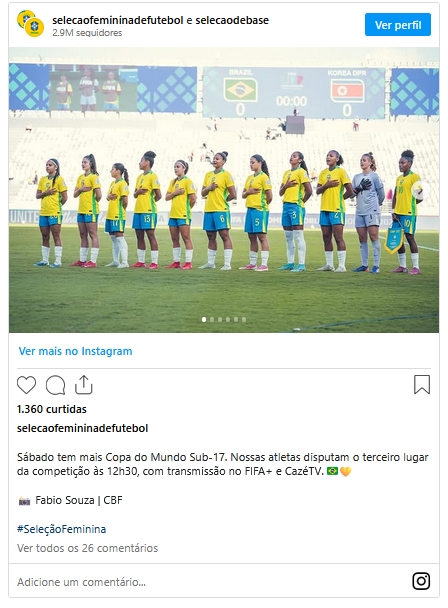Open comments via speech bubble icon
The height and width of the screenshot is (608, 448).
55,385
